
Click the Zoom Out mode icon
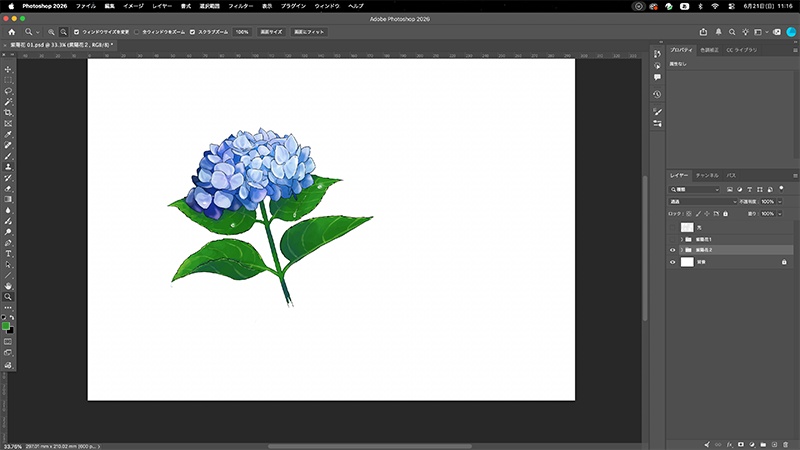click(63, 32)
